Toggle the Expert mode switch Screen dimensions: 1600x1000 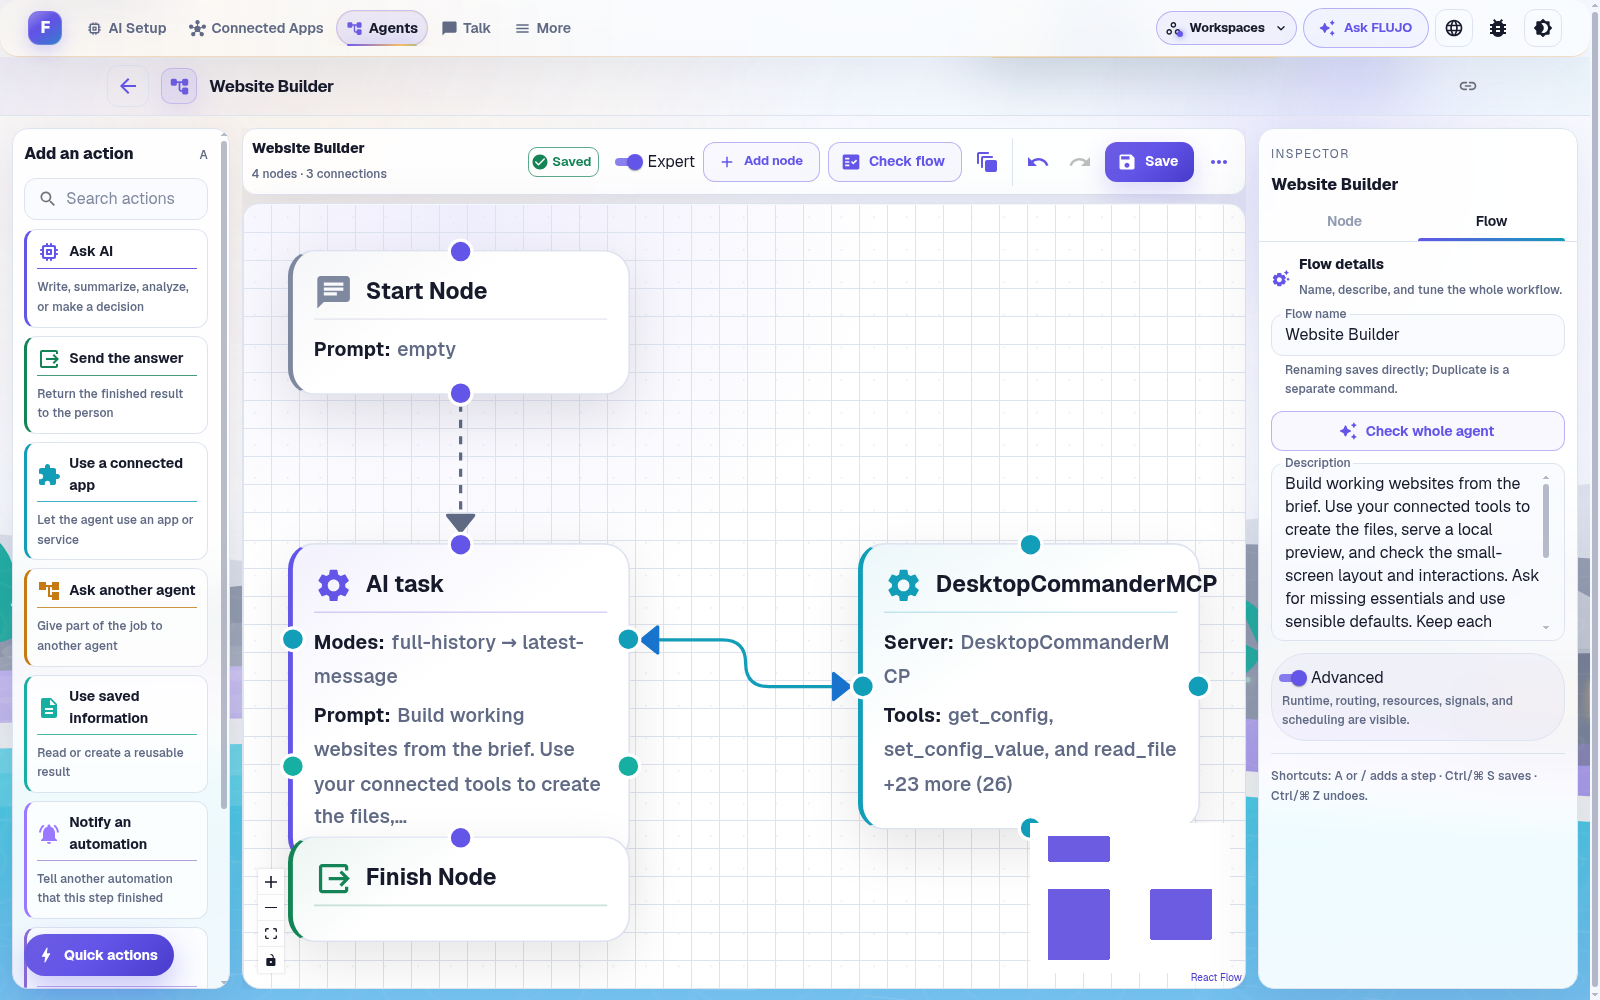coord(629,162)
